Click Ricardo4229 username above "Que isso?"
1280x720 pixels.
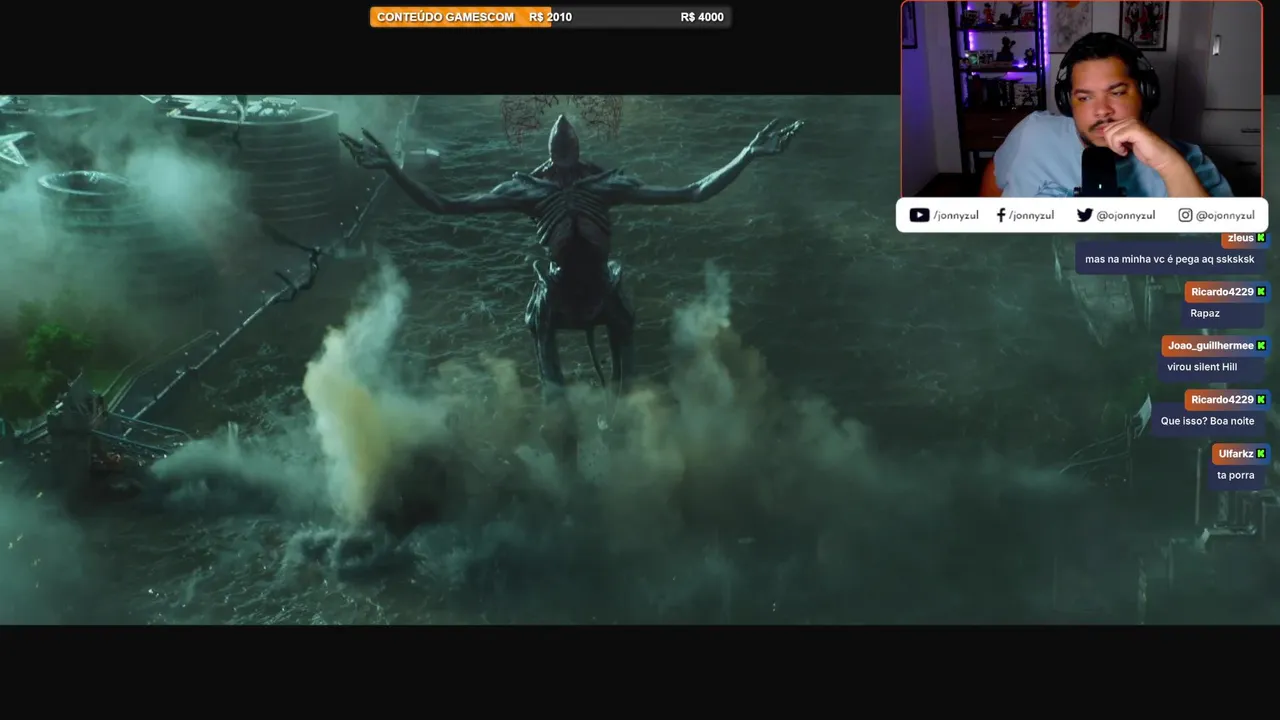pos(1222,400)
